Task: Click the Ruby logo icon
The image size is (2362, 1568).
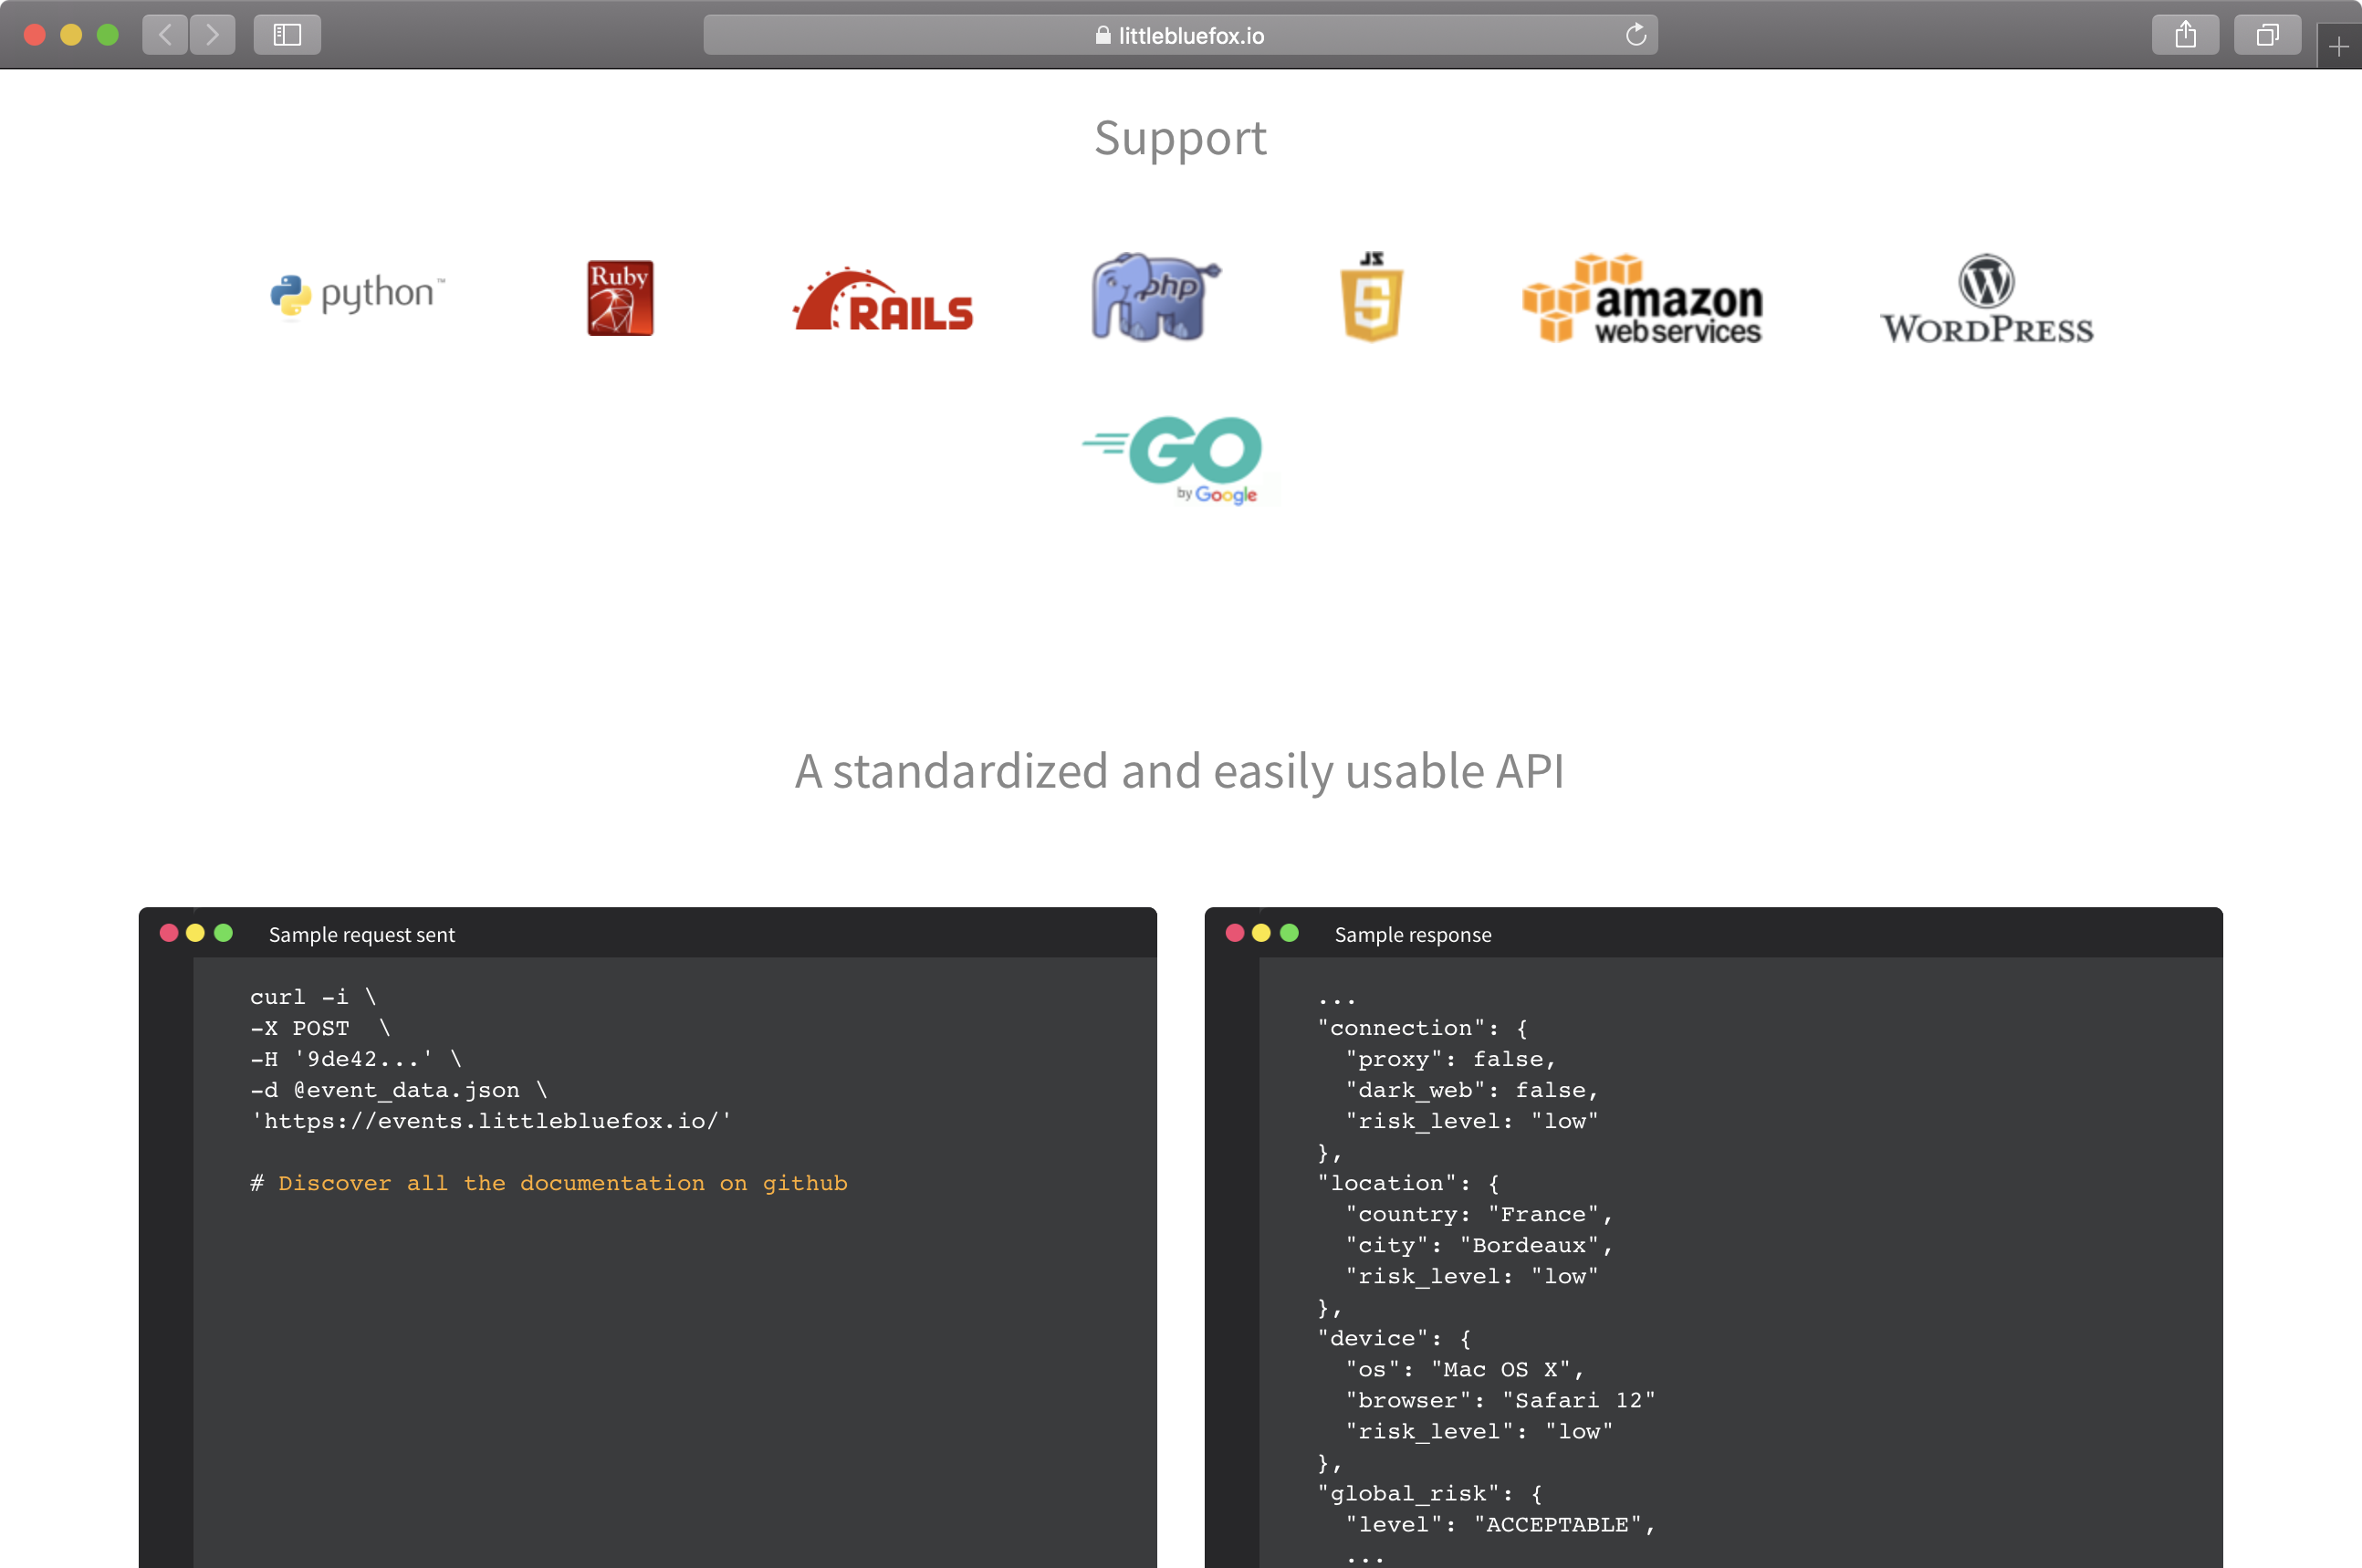Action: (x=620, y=298)
